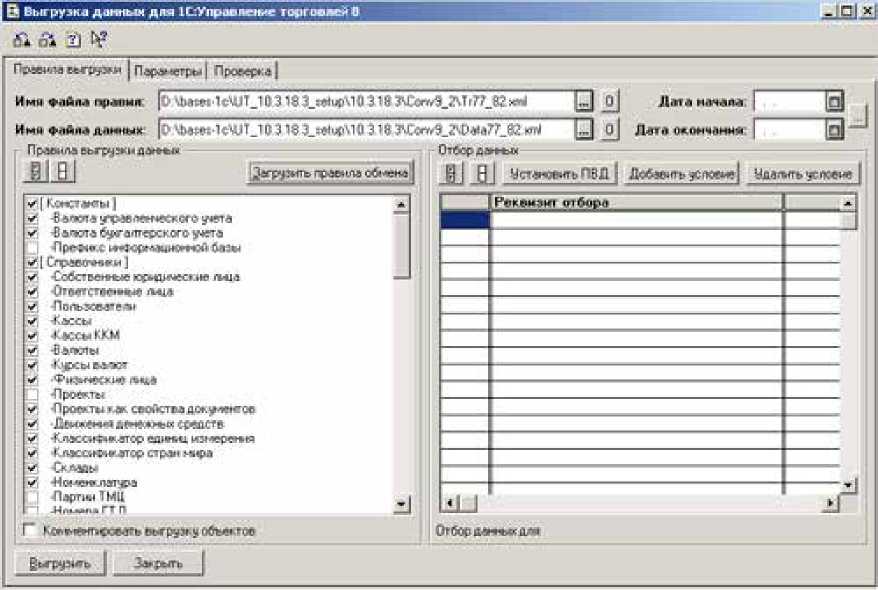The width and height of the screenshot is (878, 590).
Task: Toggle the Кассы ККМ checkbox
Action: [32, 335]
